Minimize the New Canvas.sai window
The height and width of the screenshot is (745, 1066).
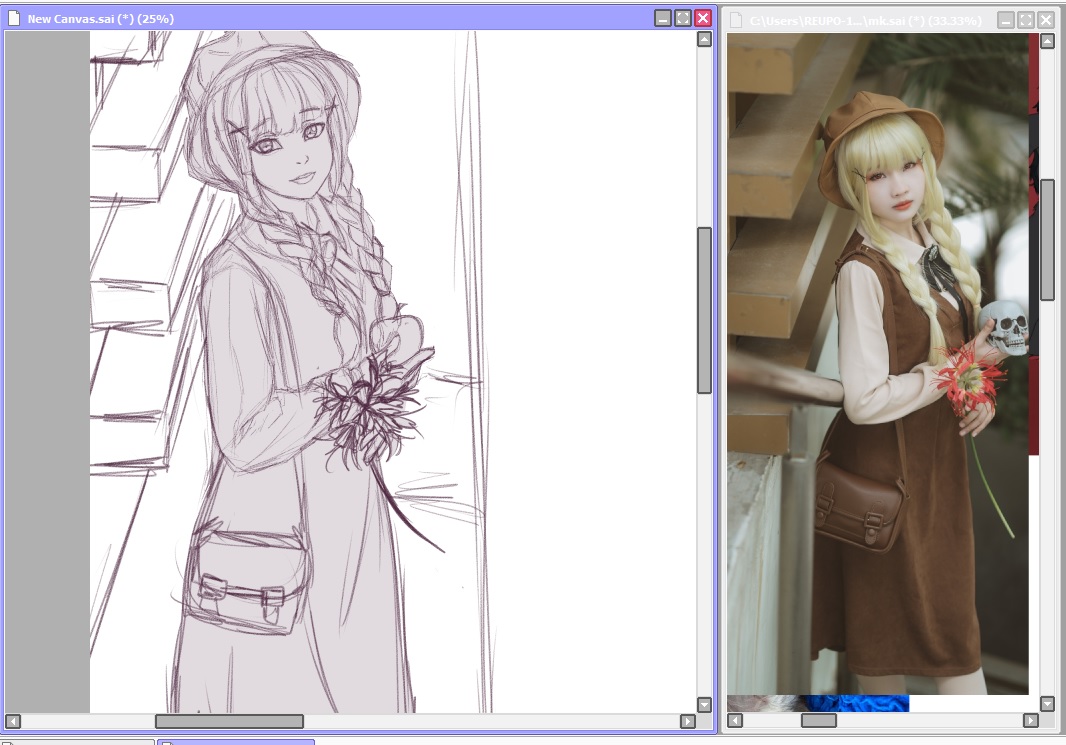point(663,18)
